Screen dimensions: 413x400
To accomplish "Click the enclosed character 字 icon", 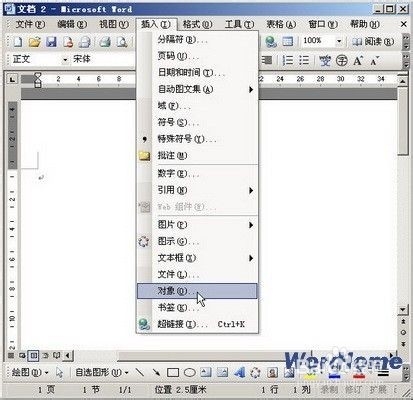I will pos(341,60).
